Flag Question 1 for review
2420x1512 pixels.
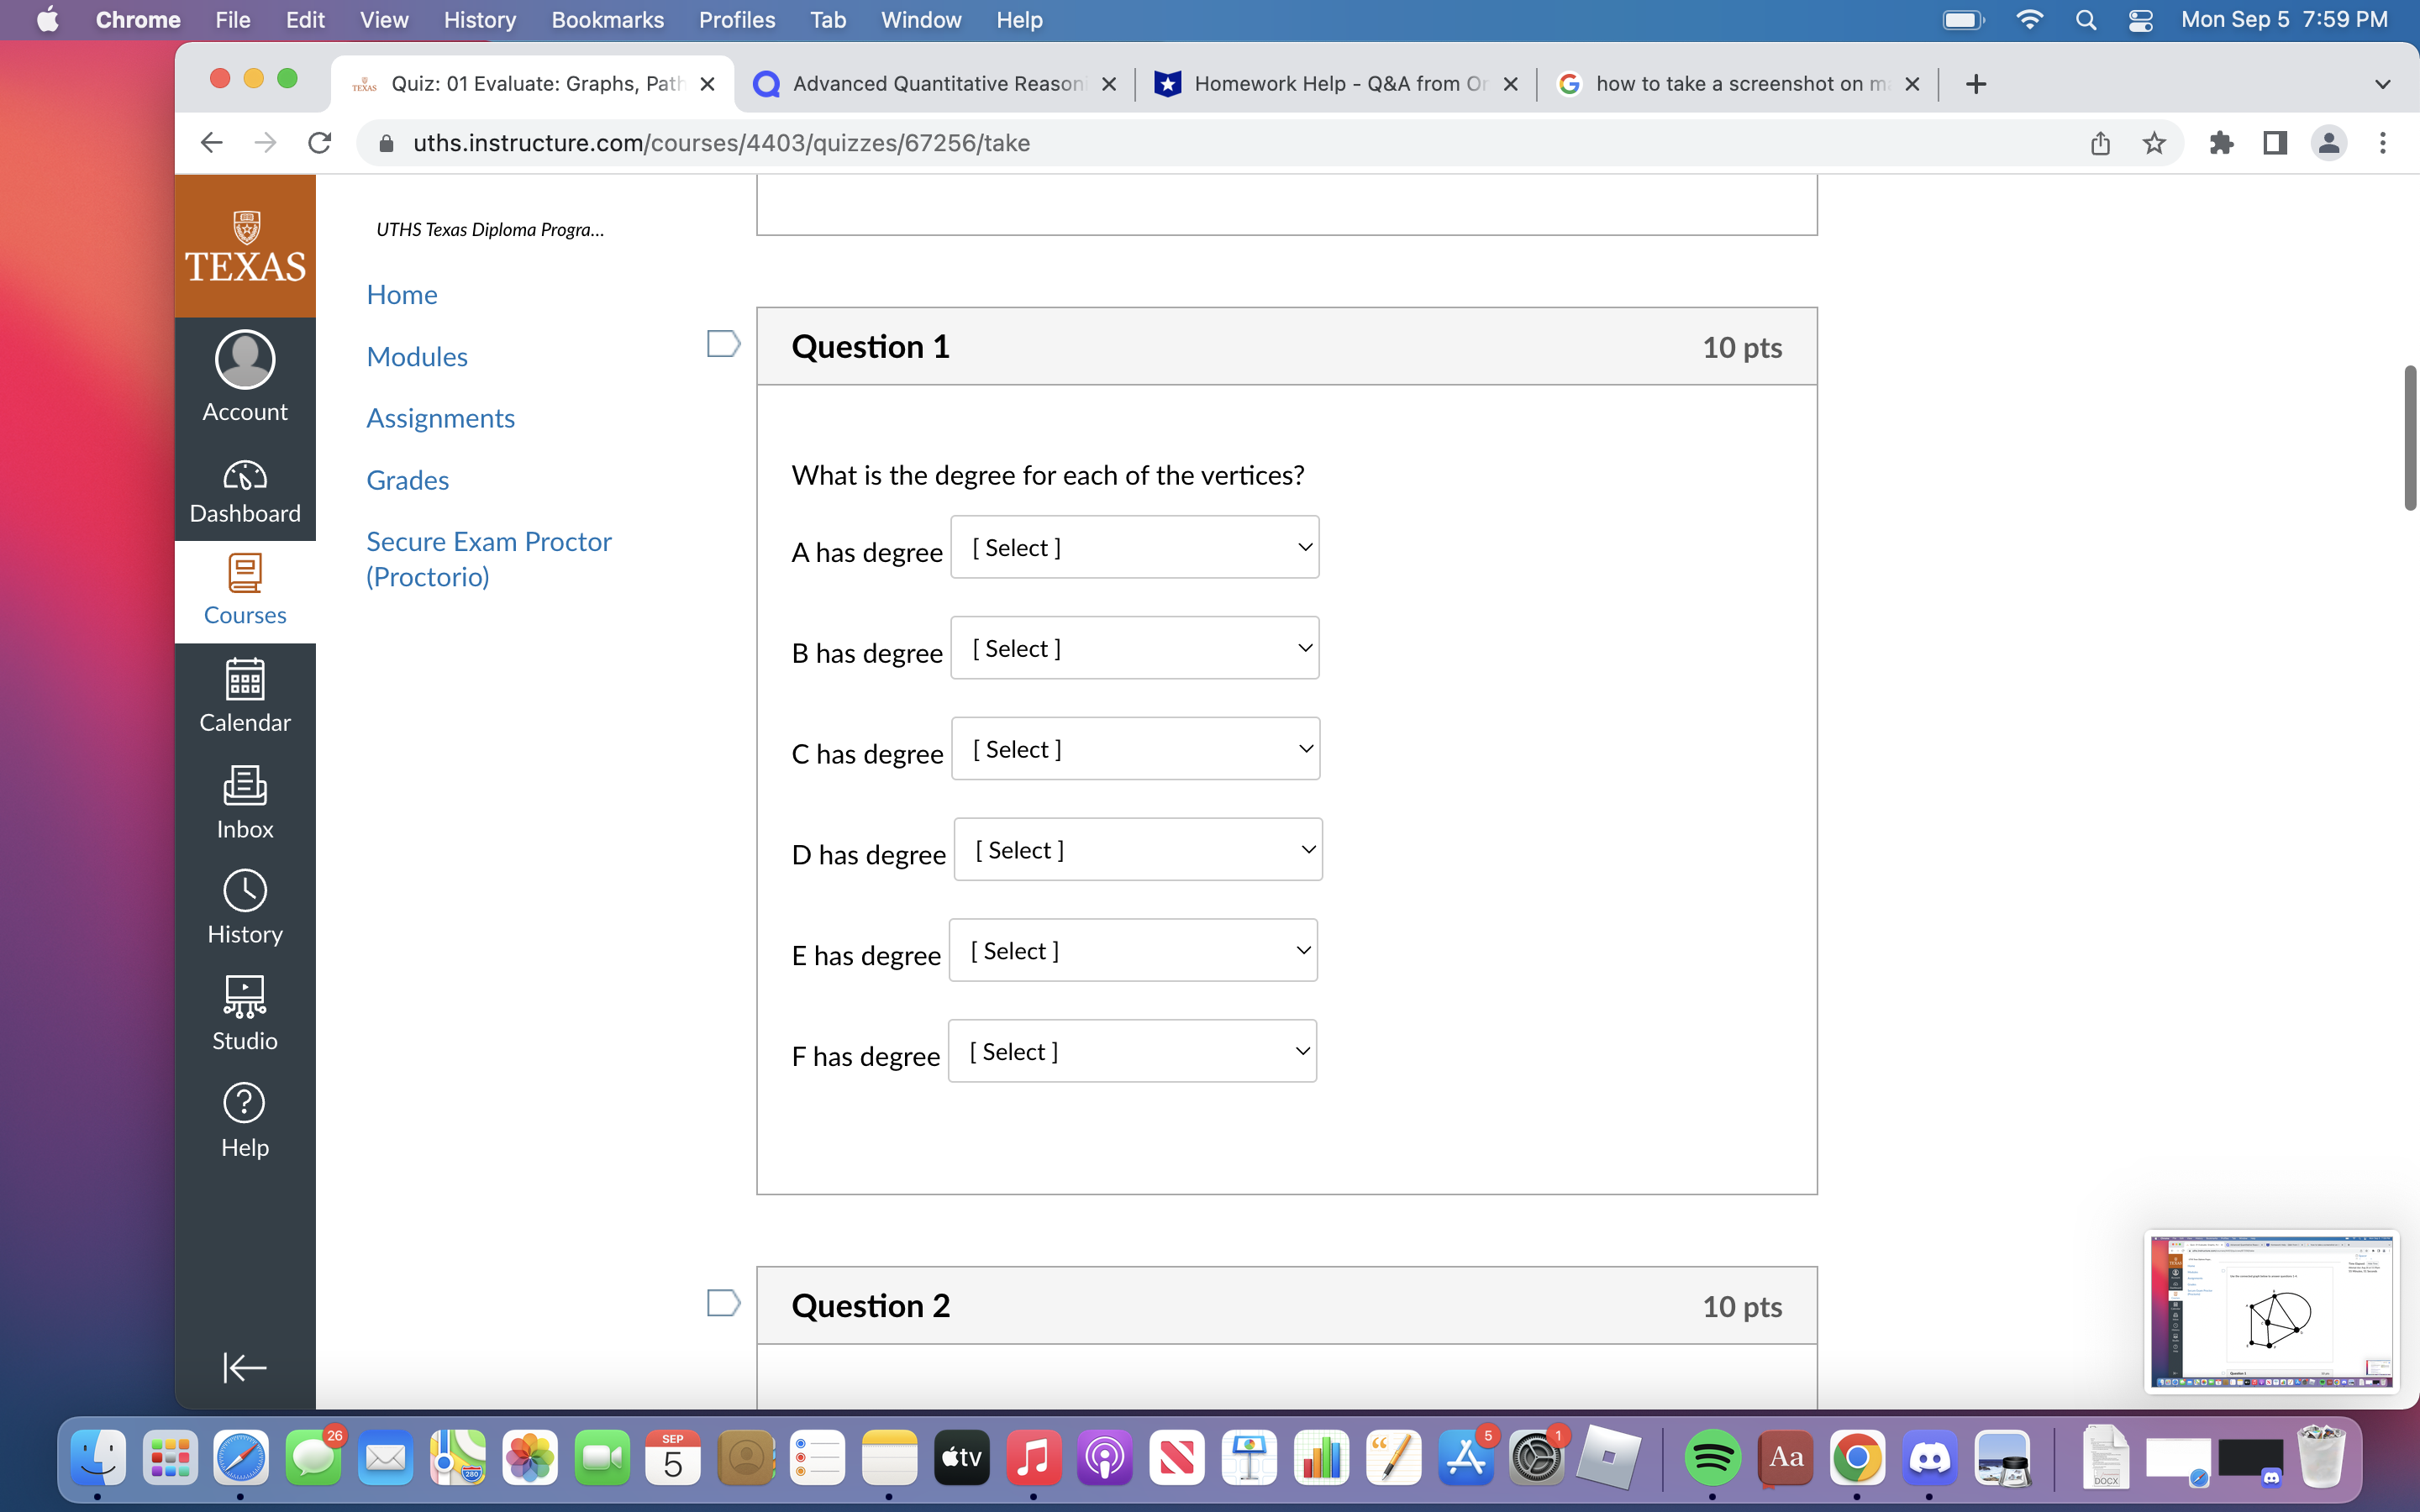pyautogui.click(x=723, y=344)
